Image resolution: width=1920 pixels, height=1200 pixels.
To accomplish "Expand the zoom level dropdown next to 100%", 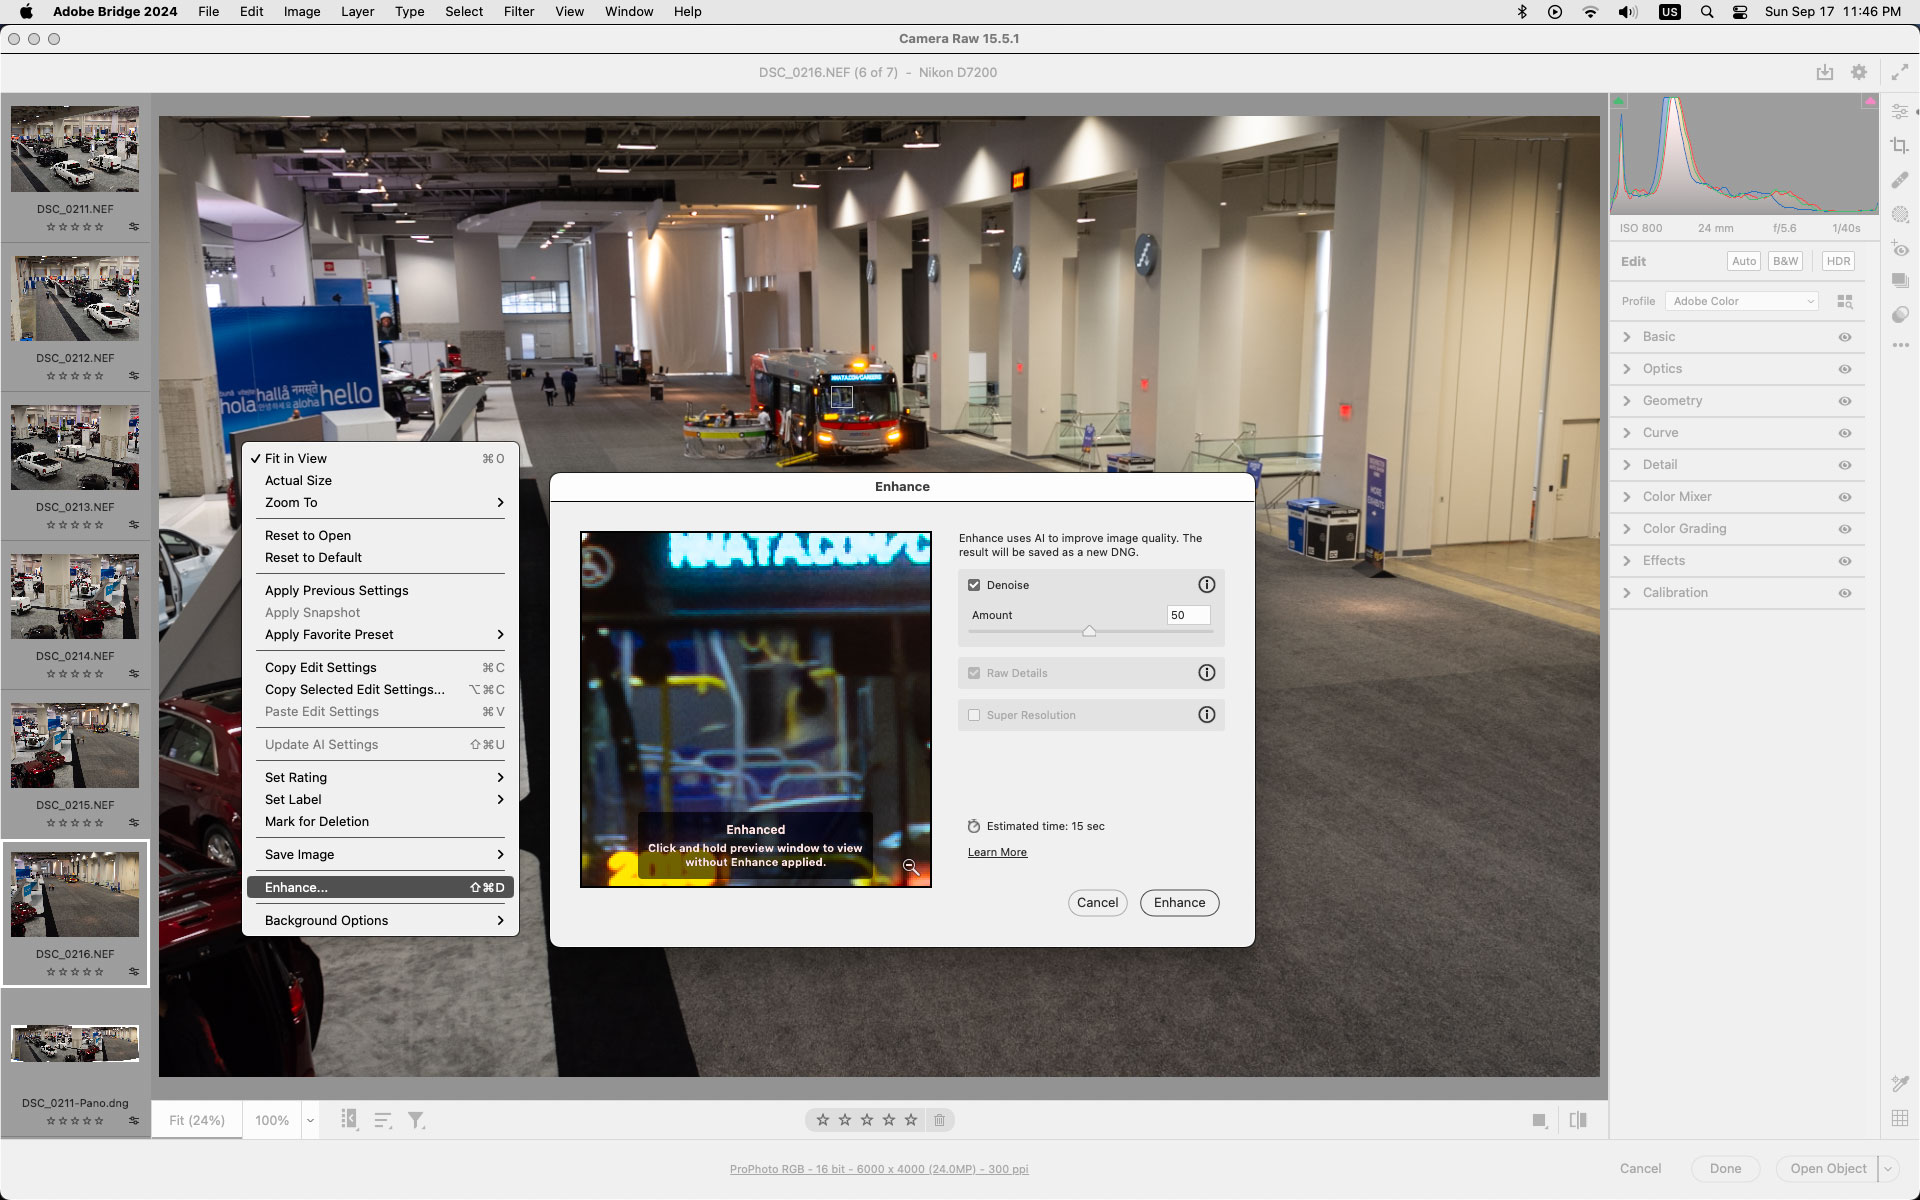I will pos(310,1120).
